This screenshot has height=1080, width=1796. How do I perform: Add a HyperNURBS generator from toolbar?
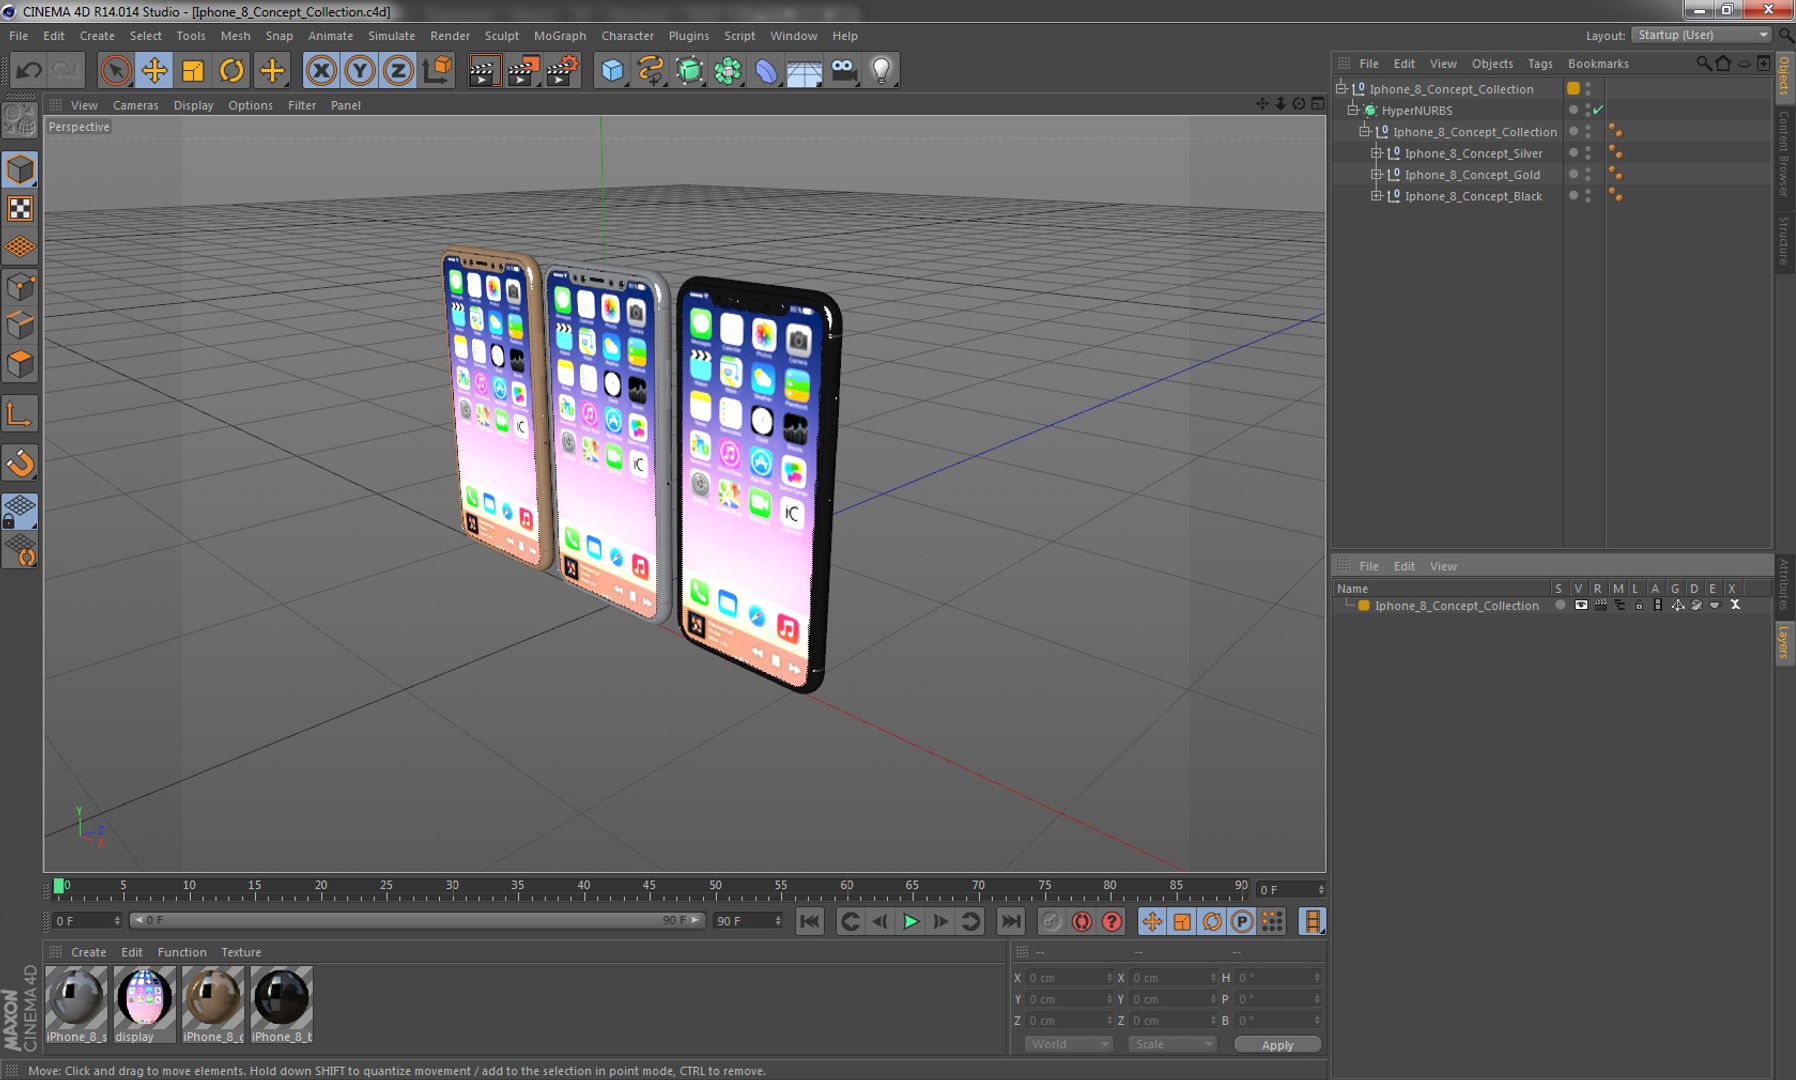tap(689, 70)
